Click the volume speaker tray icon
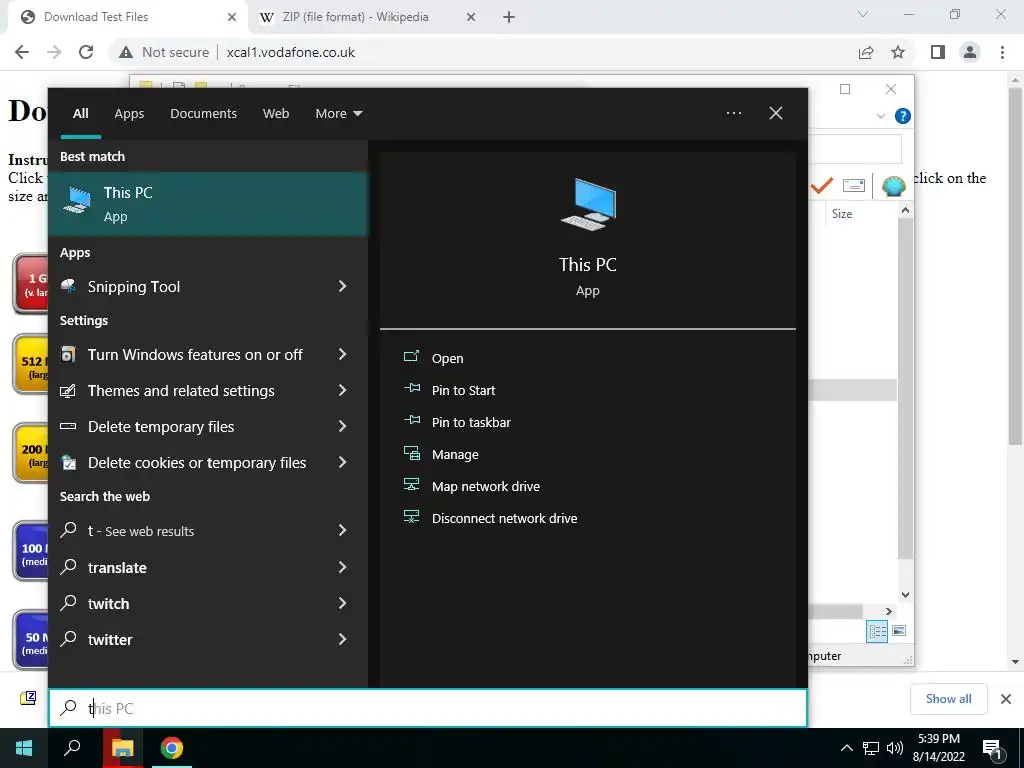The width and height of the screenshot is (1024, 768). tap(895, 748)
